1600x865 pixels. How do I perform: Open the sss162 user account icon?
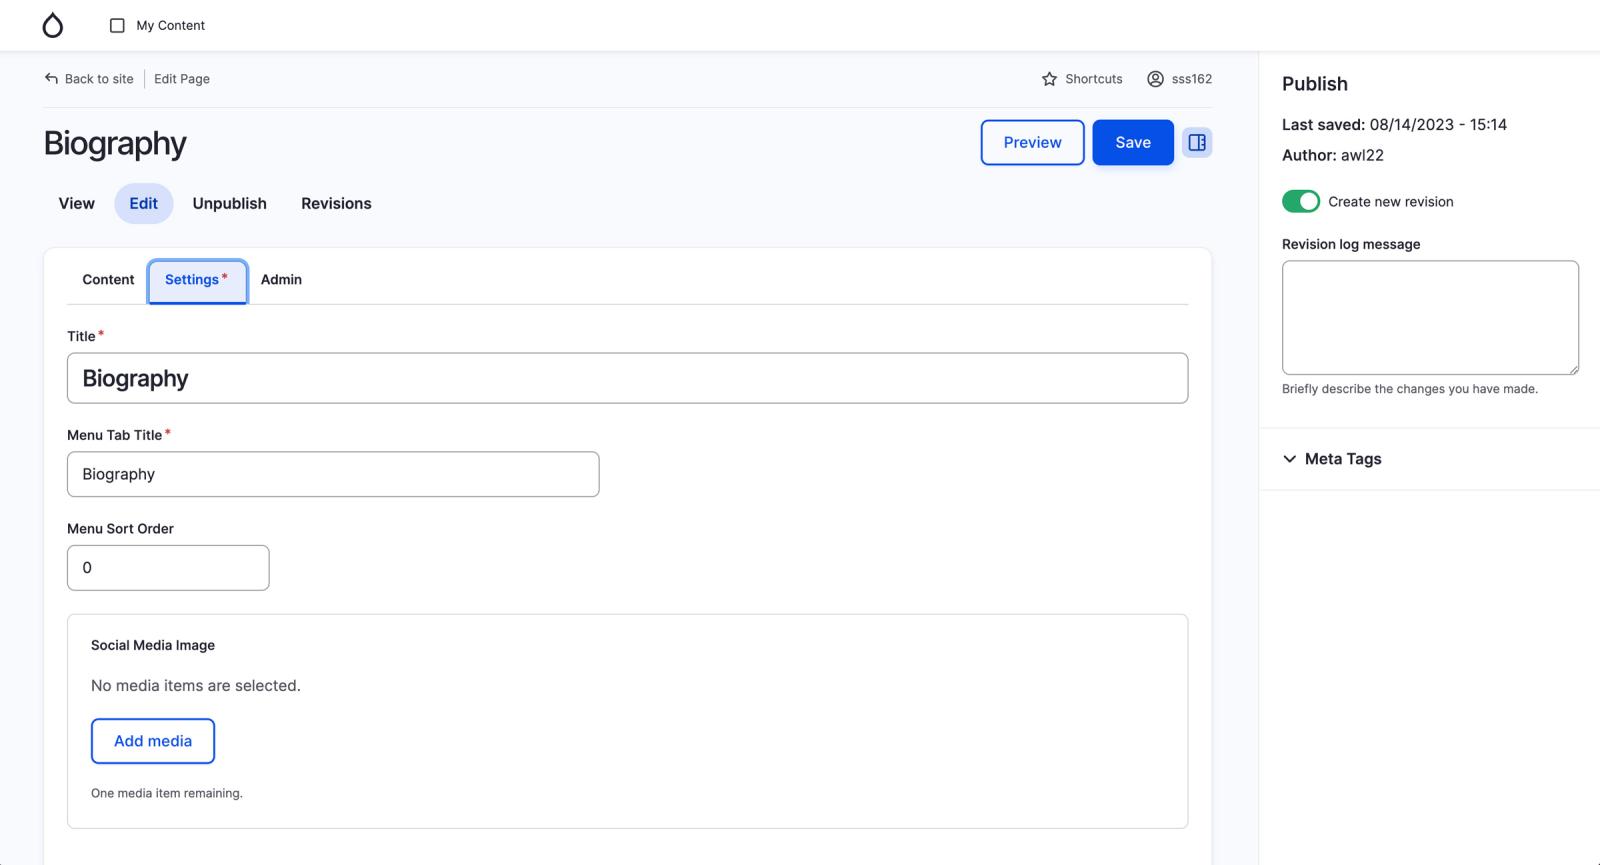1155,79
